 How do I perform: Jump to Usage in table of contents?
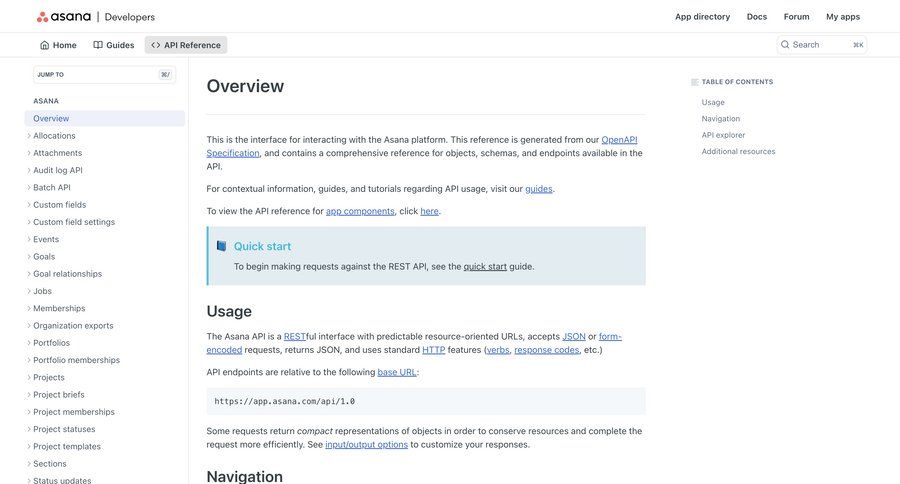713,102
